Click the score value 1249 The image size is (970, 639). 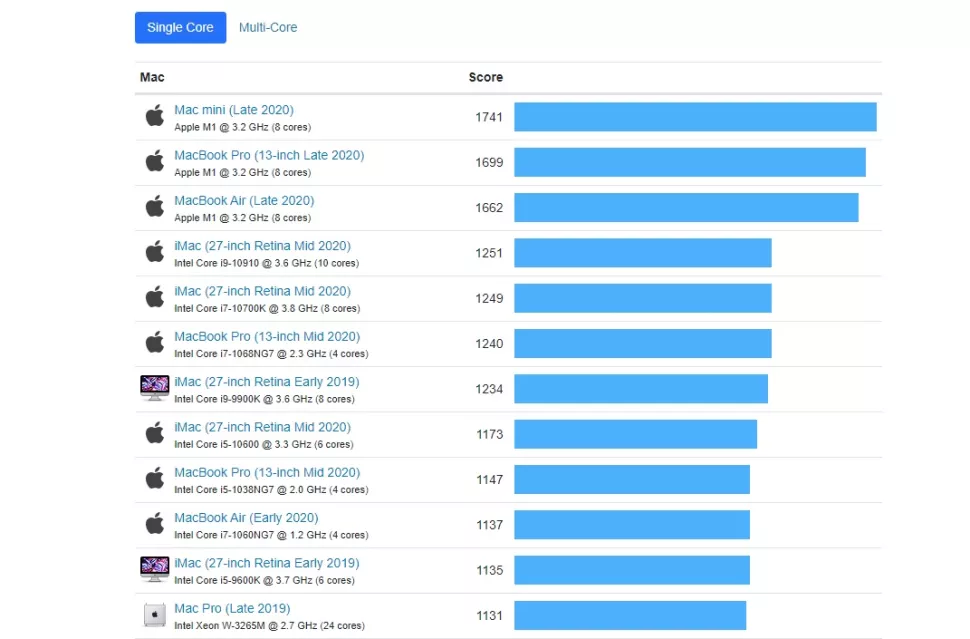pos(489,298)
